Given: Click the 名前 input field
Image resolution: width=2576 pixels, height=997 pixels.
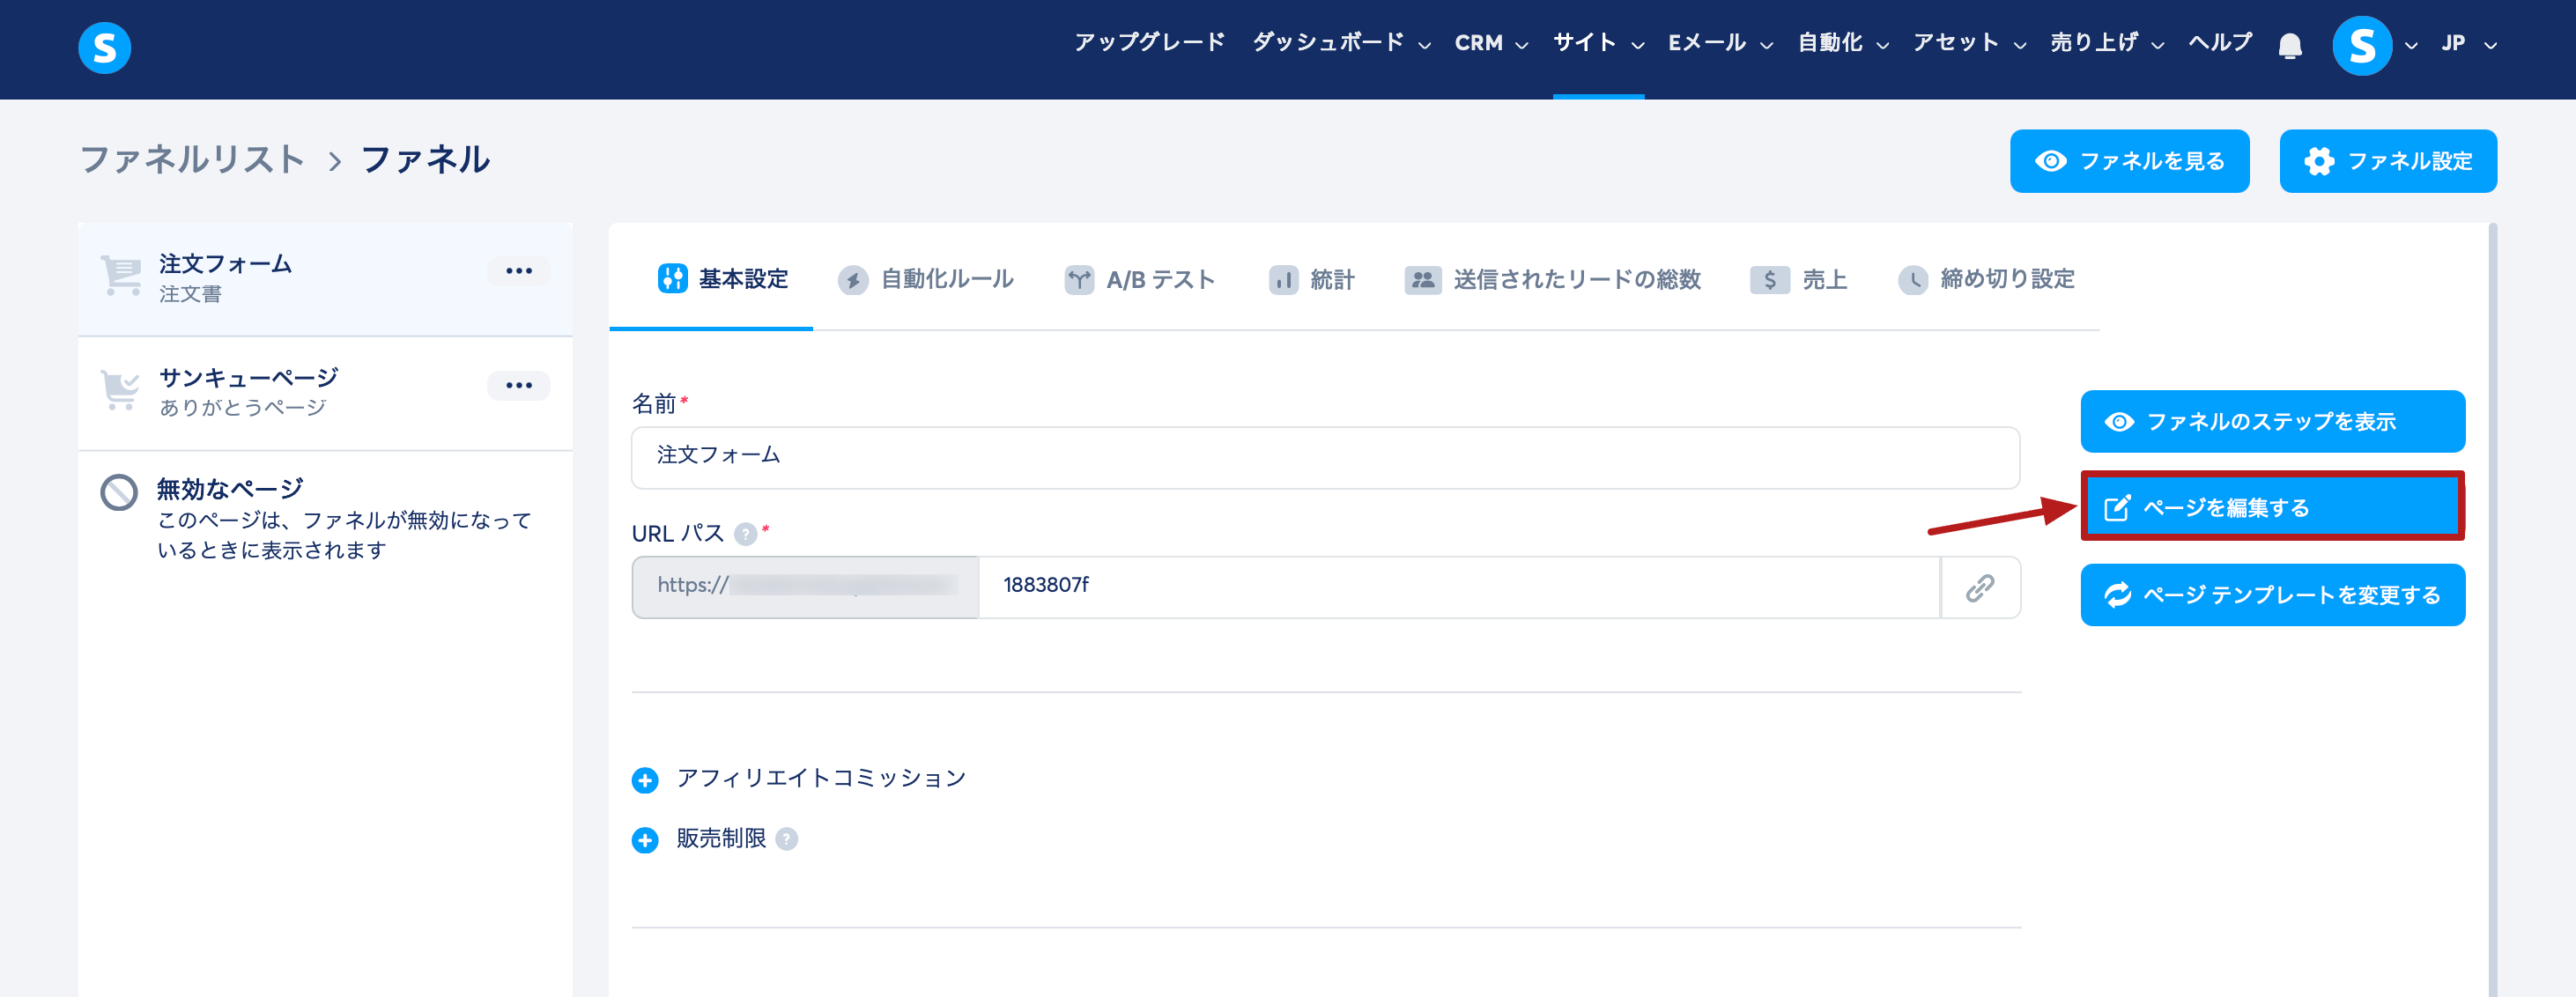Looking at the screenshot, I should 1324,457.
